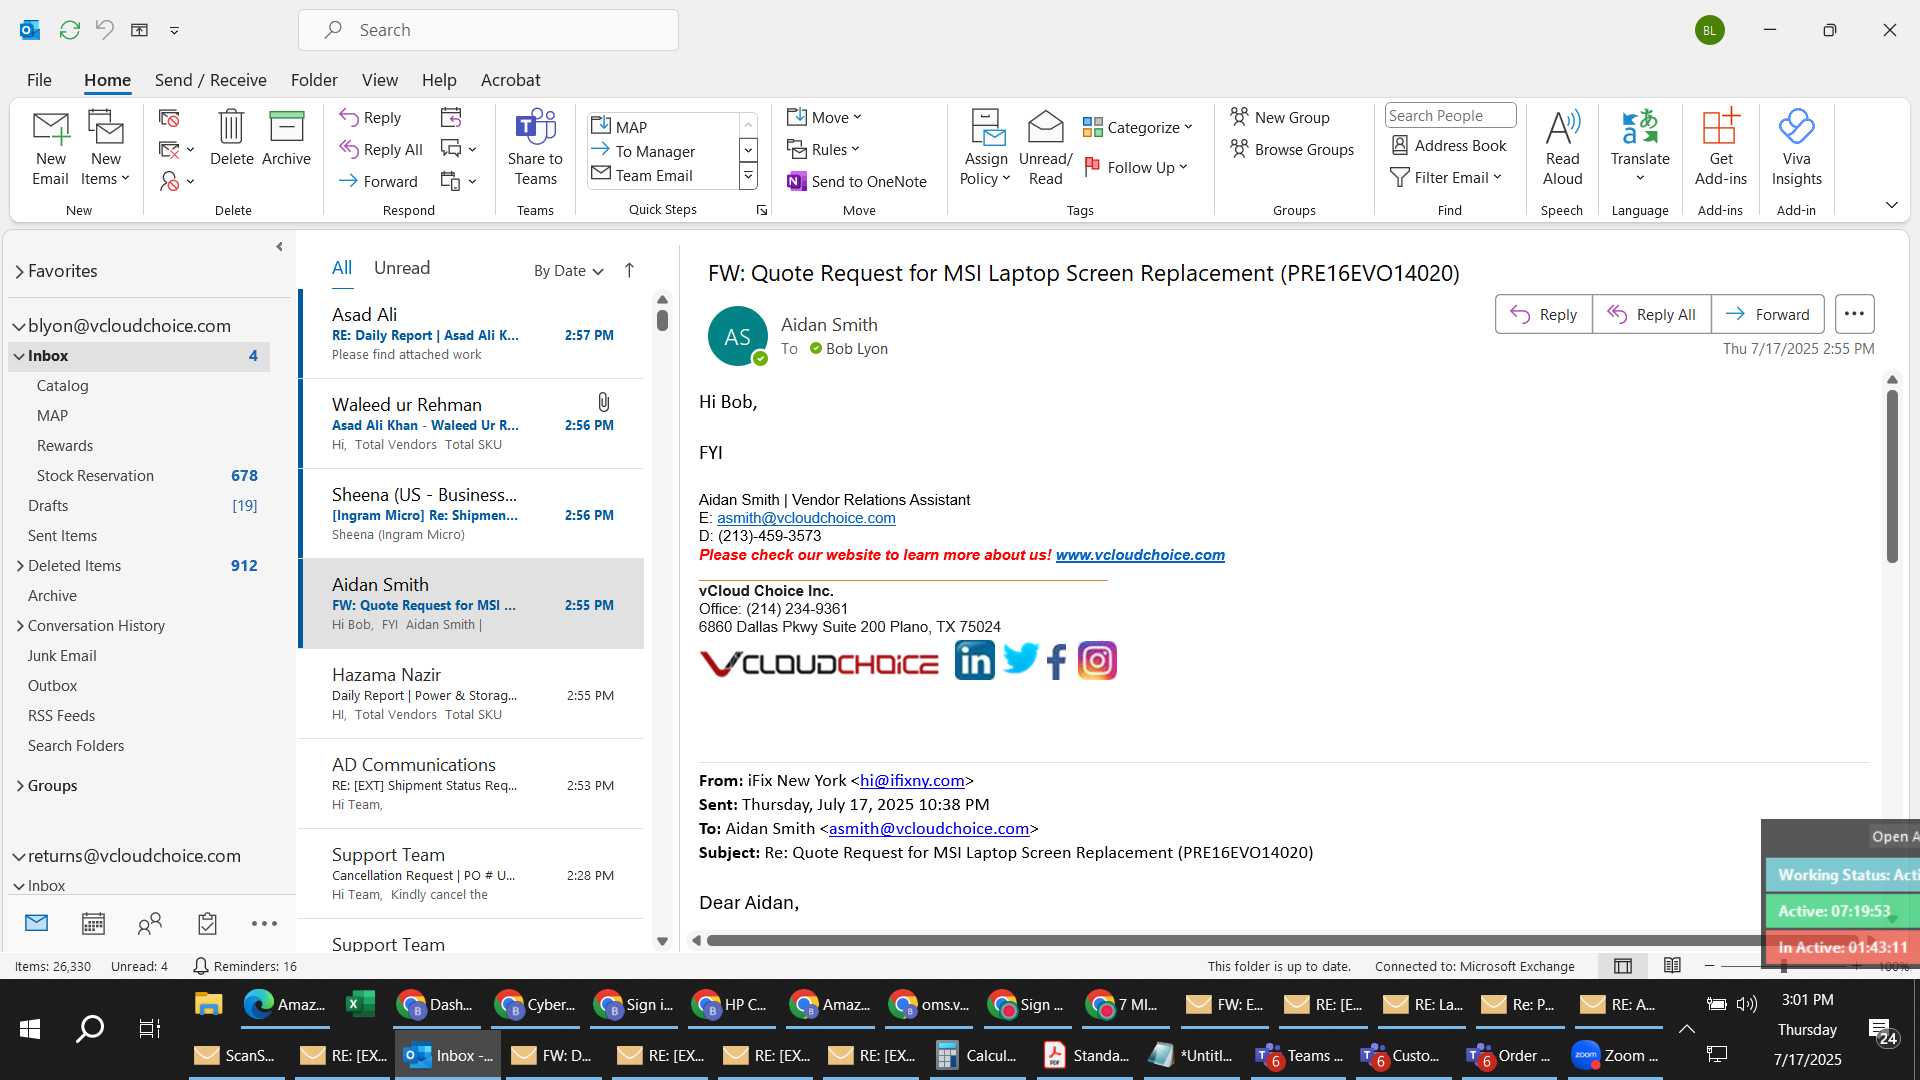
Task: Open the File menu tab
Action: [x=39, y=80]
